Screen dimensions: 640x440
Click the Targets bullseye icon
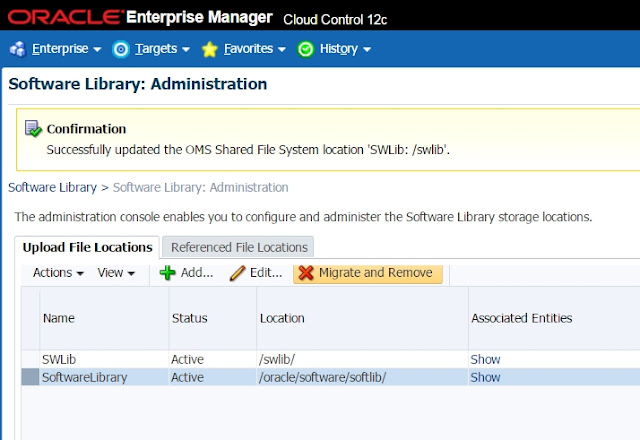[121, 48]
